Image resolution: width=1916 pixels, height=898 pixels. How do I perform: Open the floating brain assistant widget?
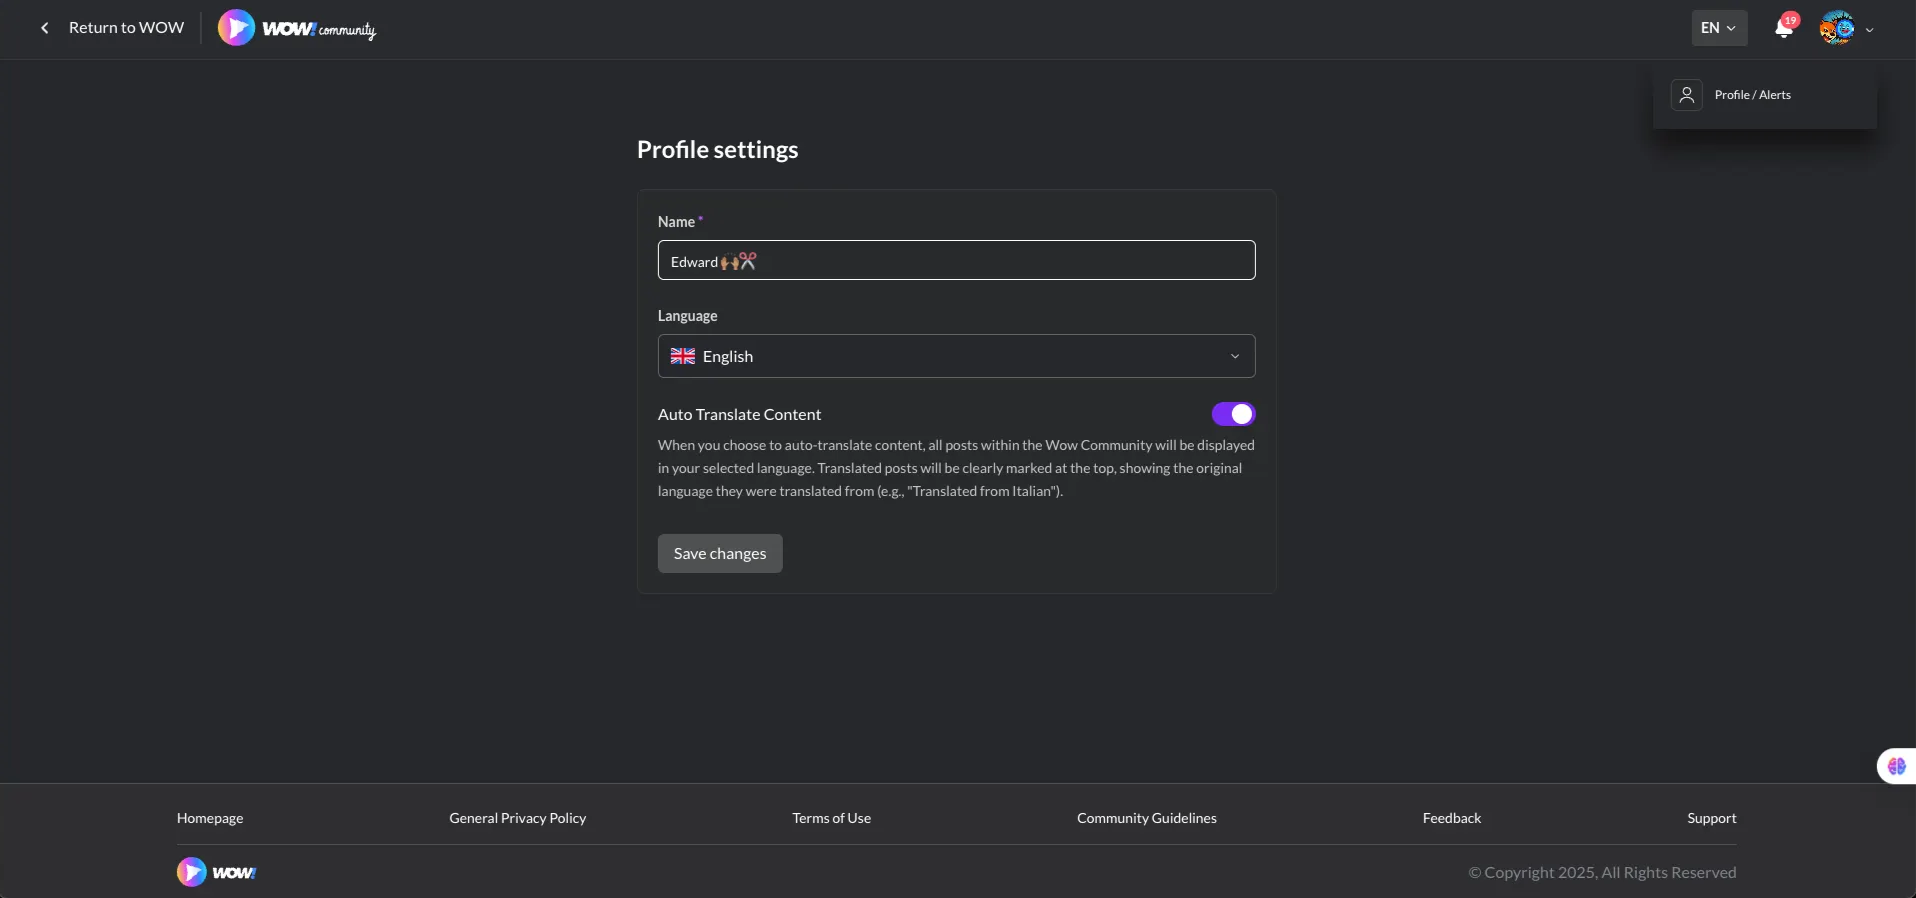click(1896, 767)
